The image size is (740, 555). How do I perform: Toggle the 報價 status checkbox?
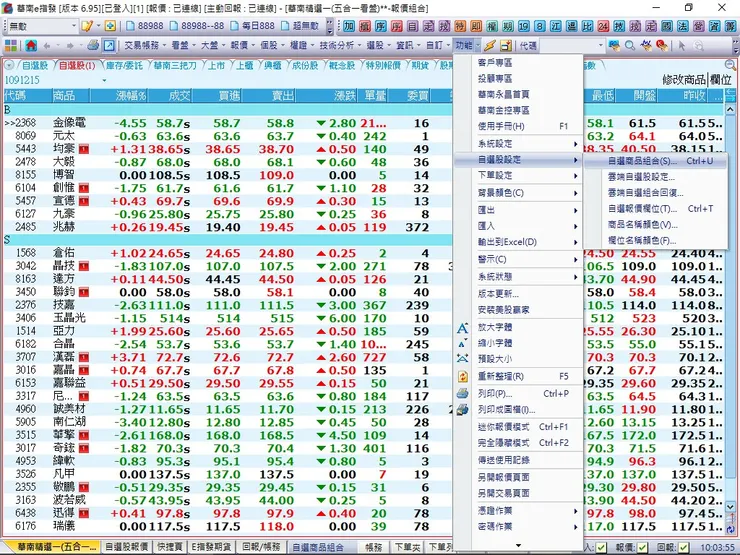643,547
